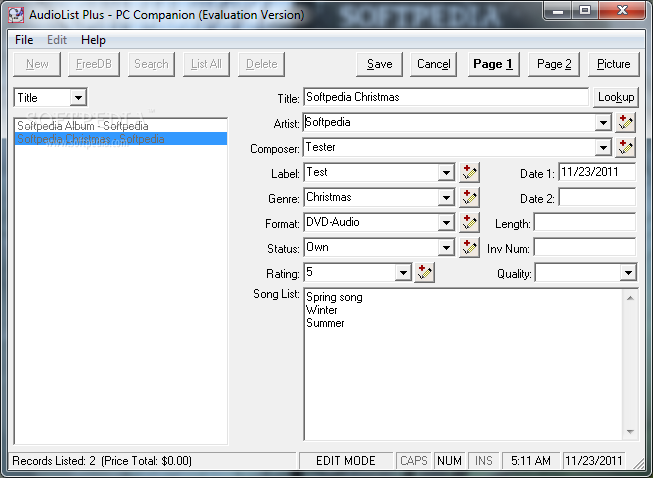The width and height of the screenshot is (653, 478).
Task: Click the 'Records Listed: 2' status text
Action: (54, 461)
